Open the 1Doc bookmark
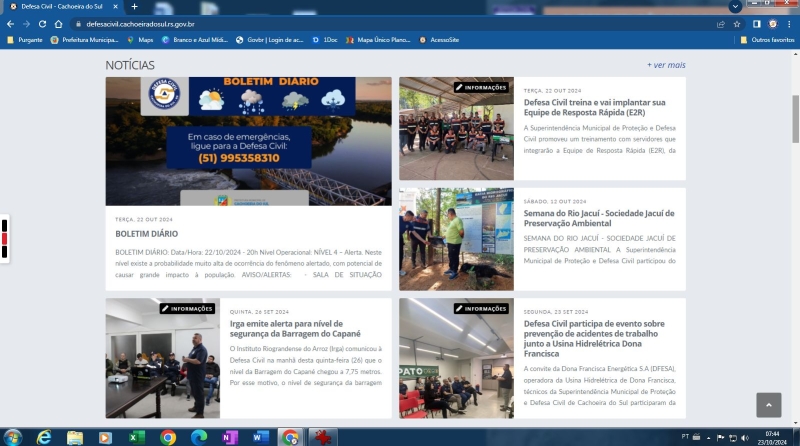This screenshot has width=800, height=446. tap(325, 40)
